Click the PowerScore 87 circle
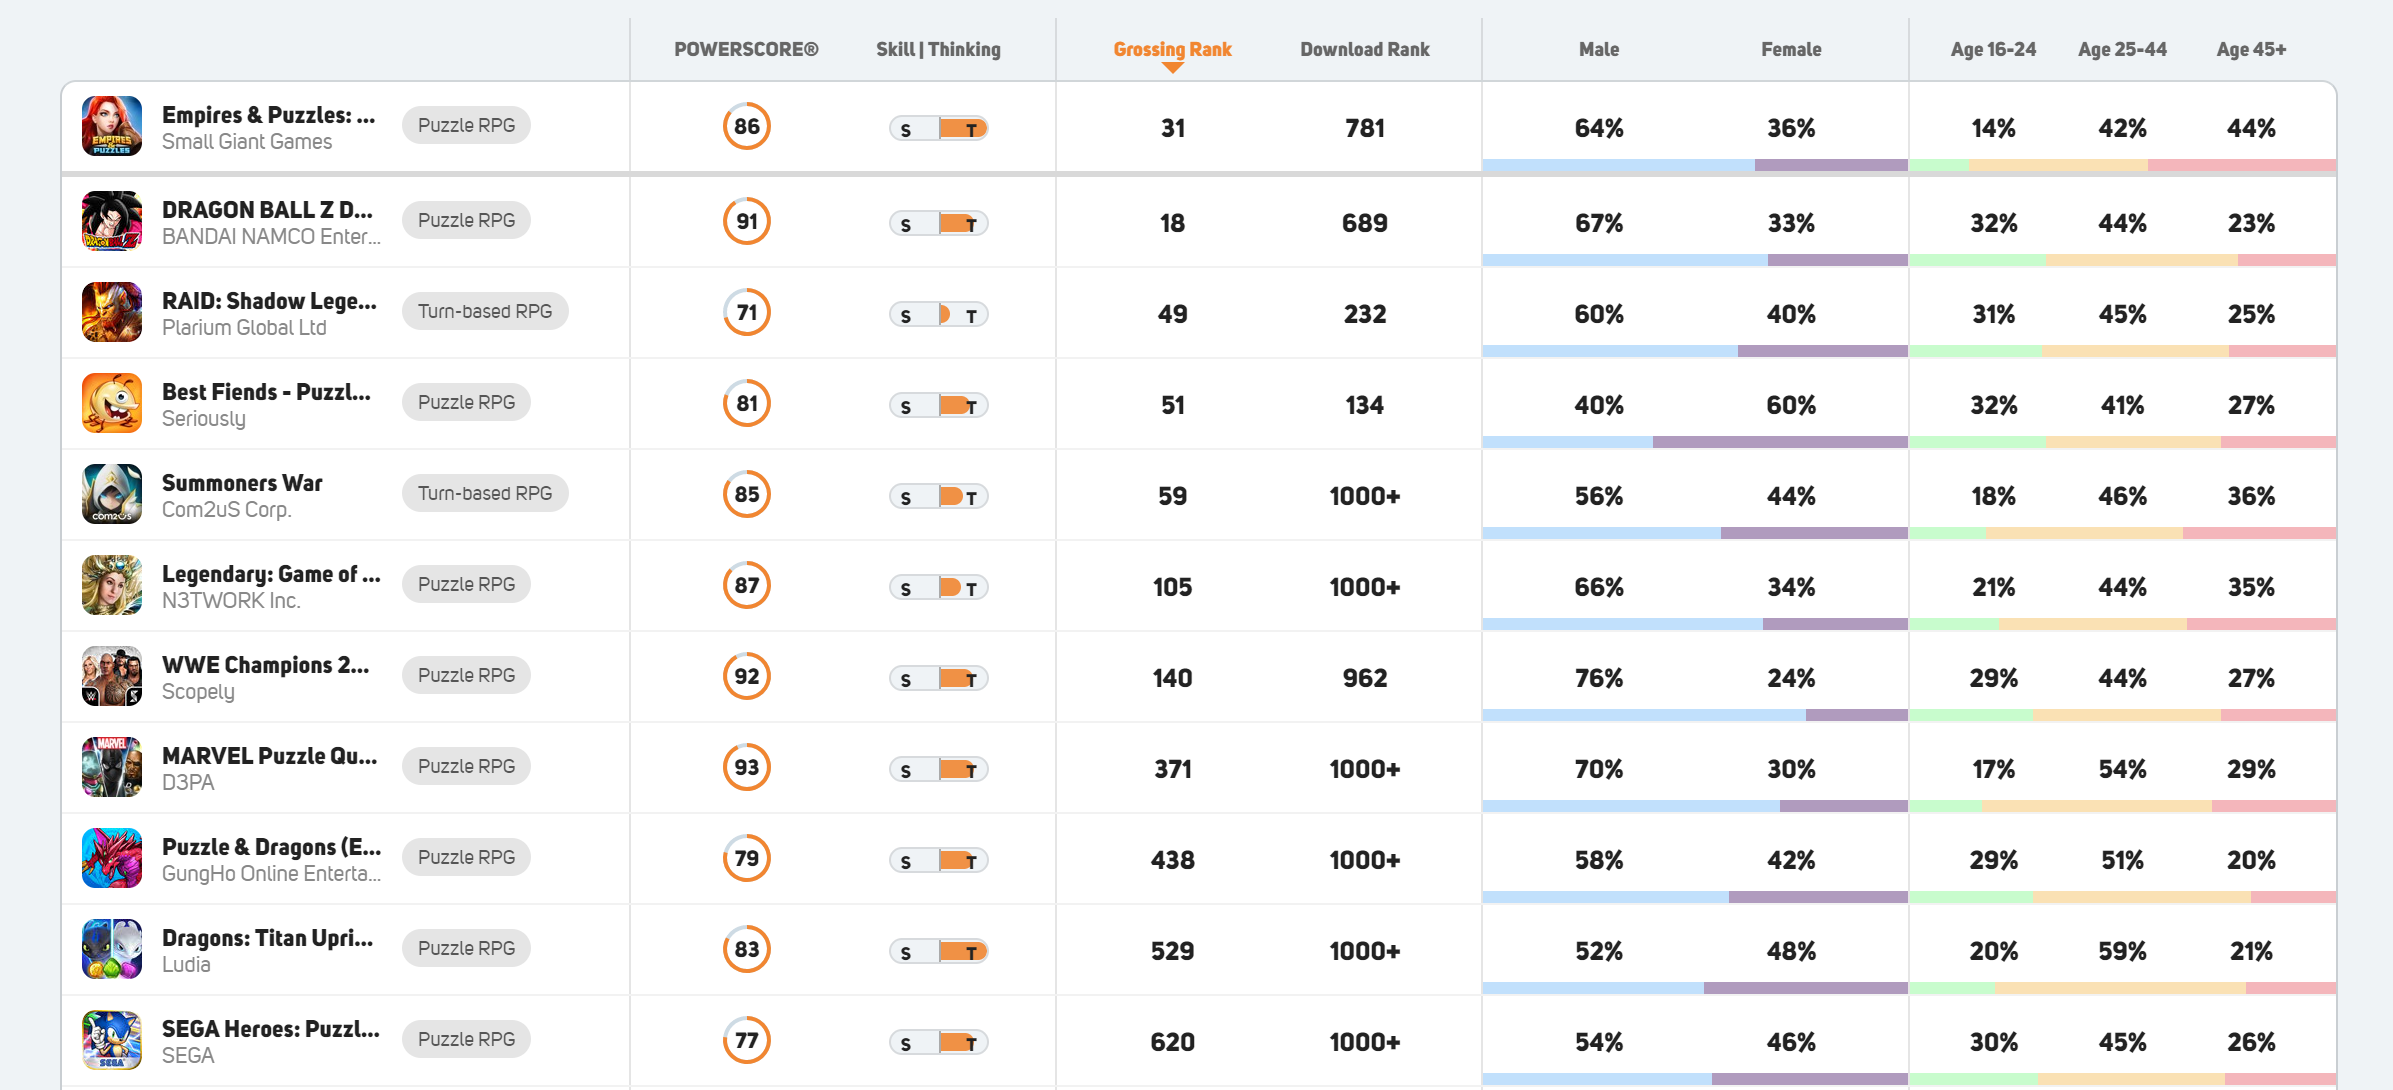Screen dimensions: 2393x1090 click(x=747, y=585)
